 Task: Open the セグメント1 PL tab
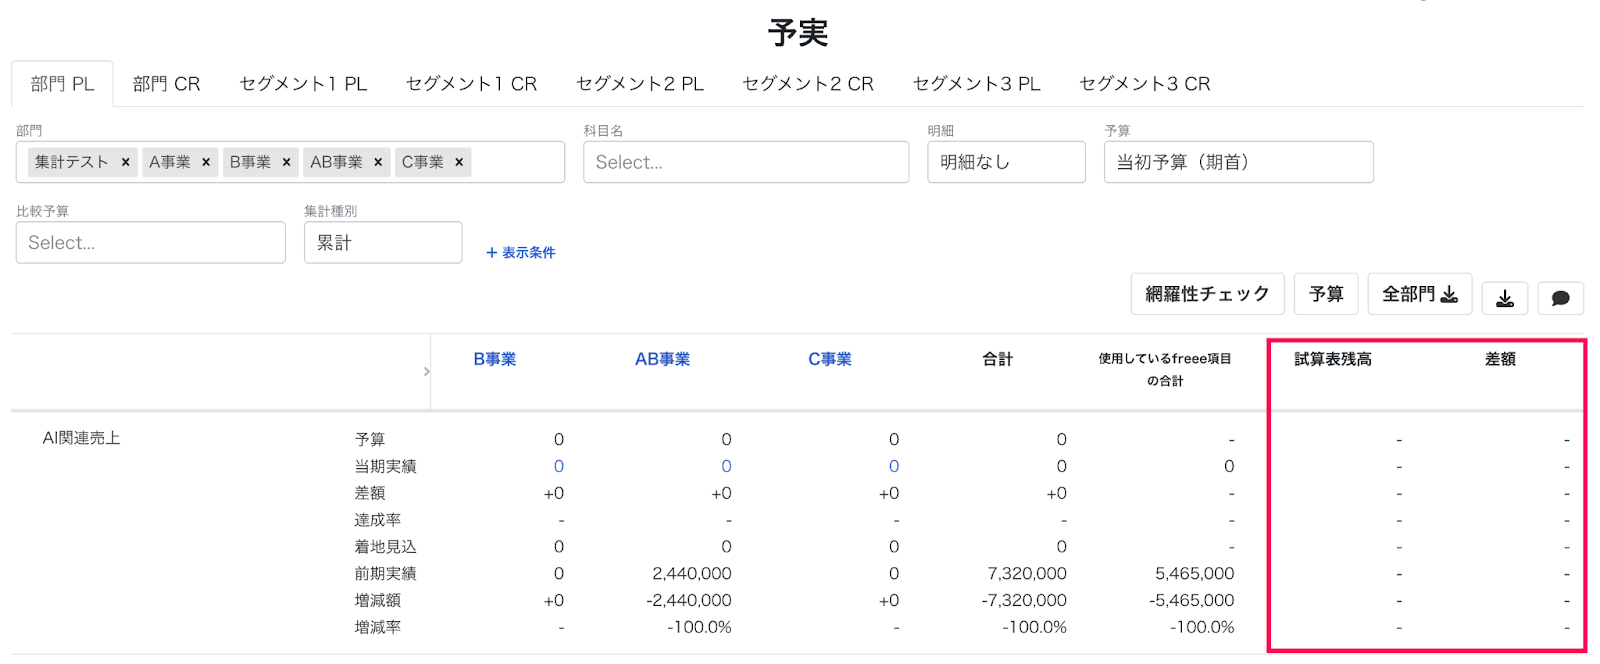(303, 84)
